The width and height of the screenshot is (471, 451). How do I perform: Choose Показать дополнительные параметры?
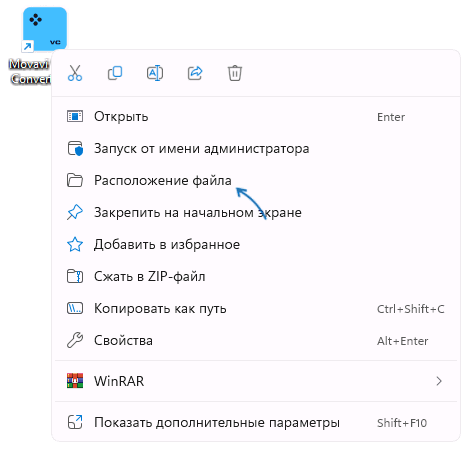click(x=256, y=423)
